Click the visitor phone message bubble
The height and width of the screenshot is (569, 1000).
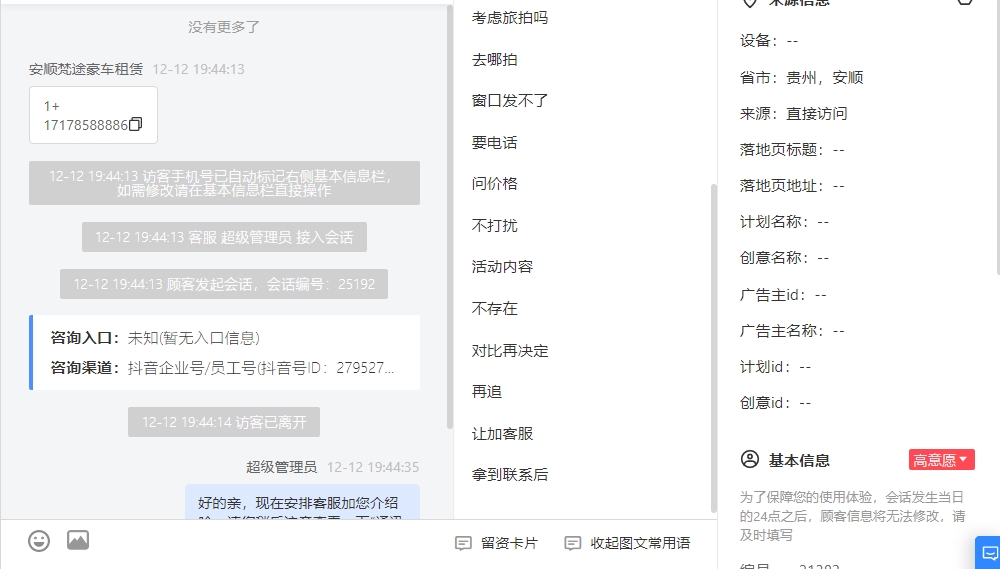(93, 115)
